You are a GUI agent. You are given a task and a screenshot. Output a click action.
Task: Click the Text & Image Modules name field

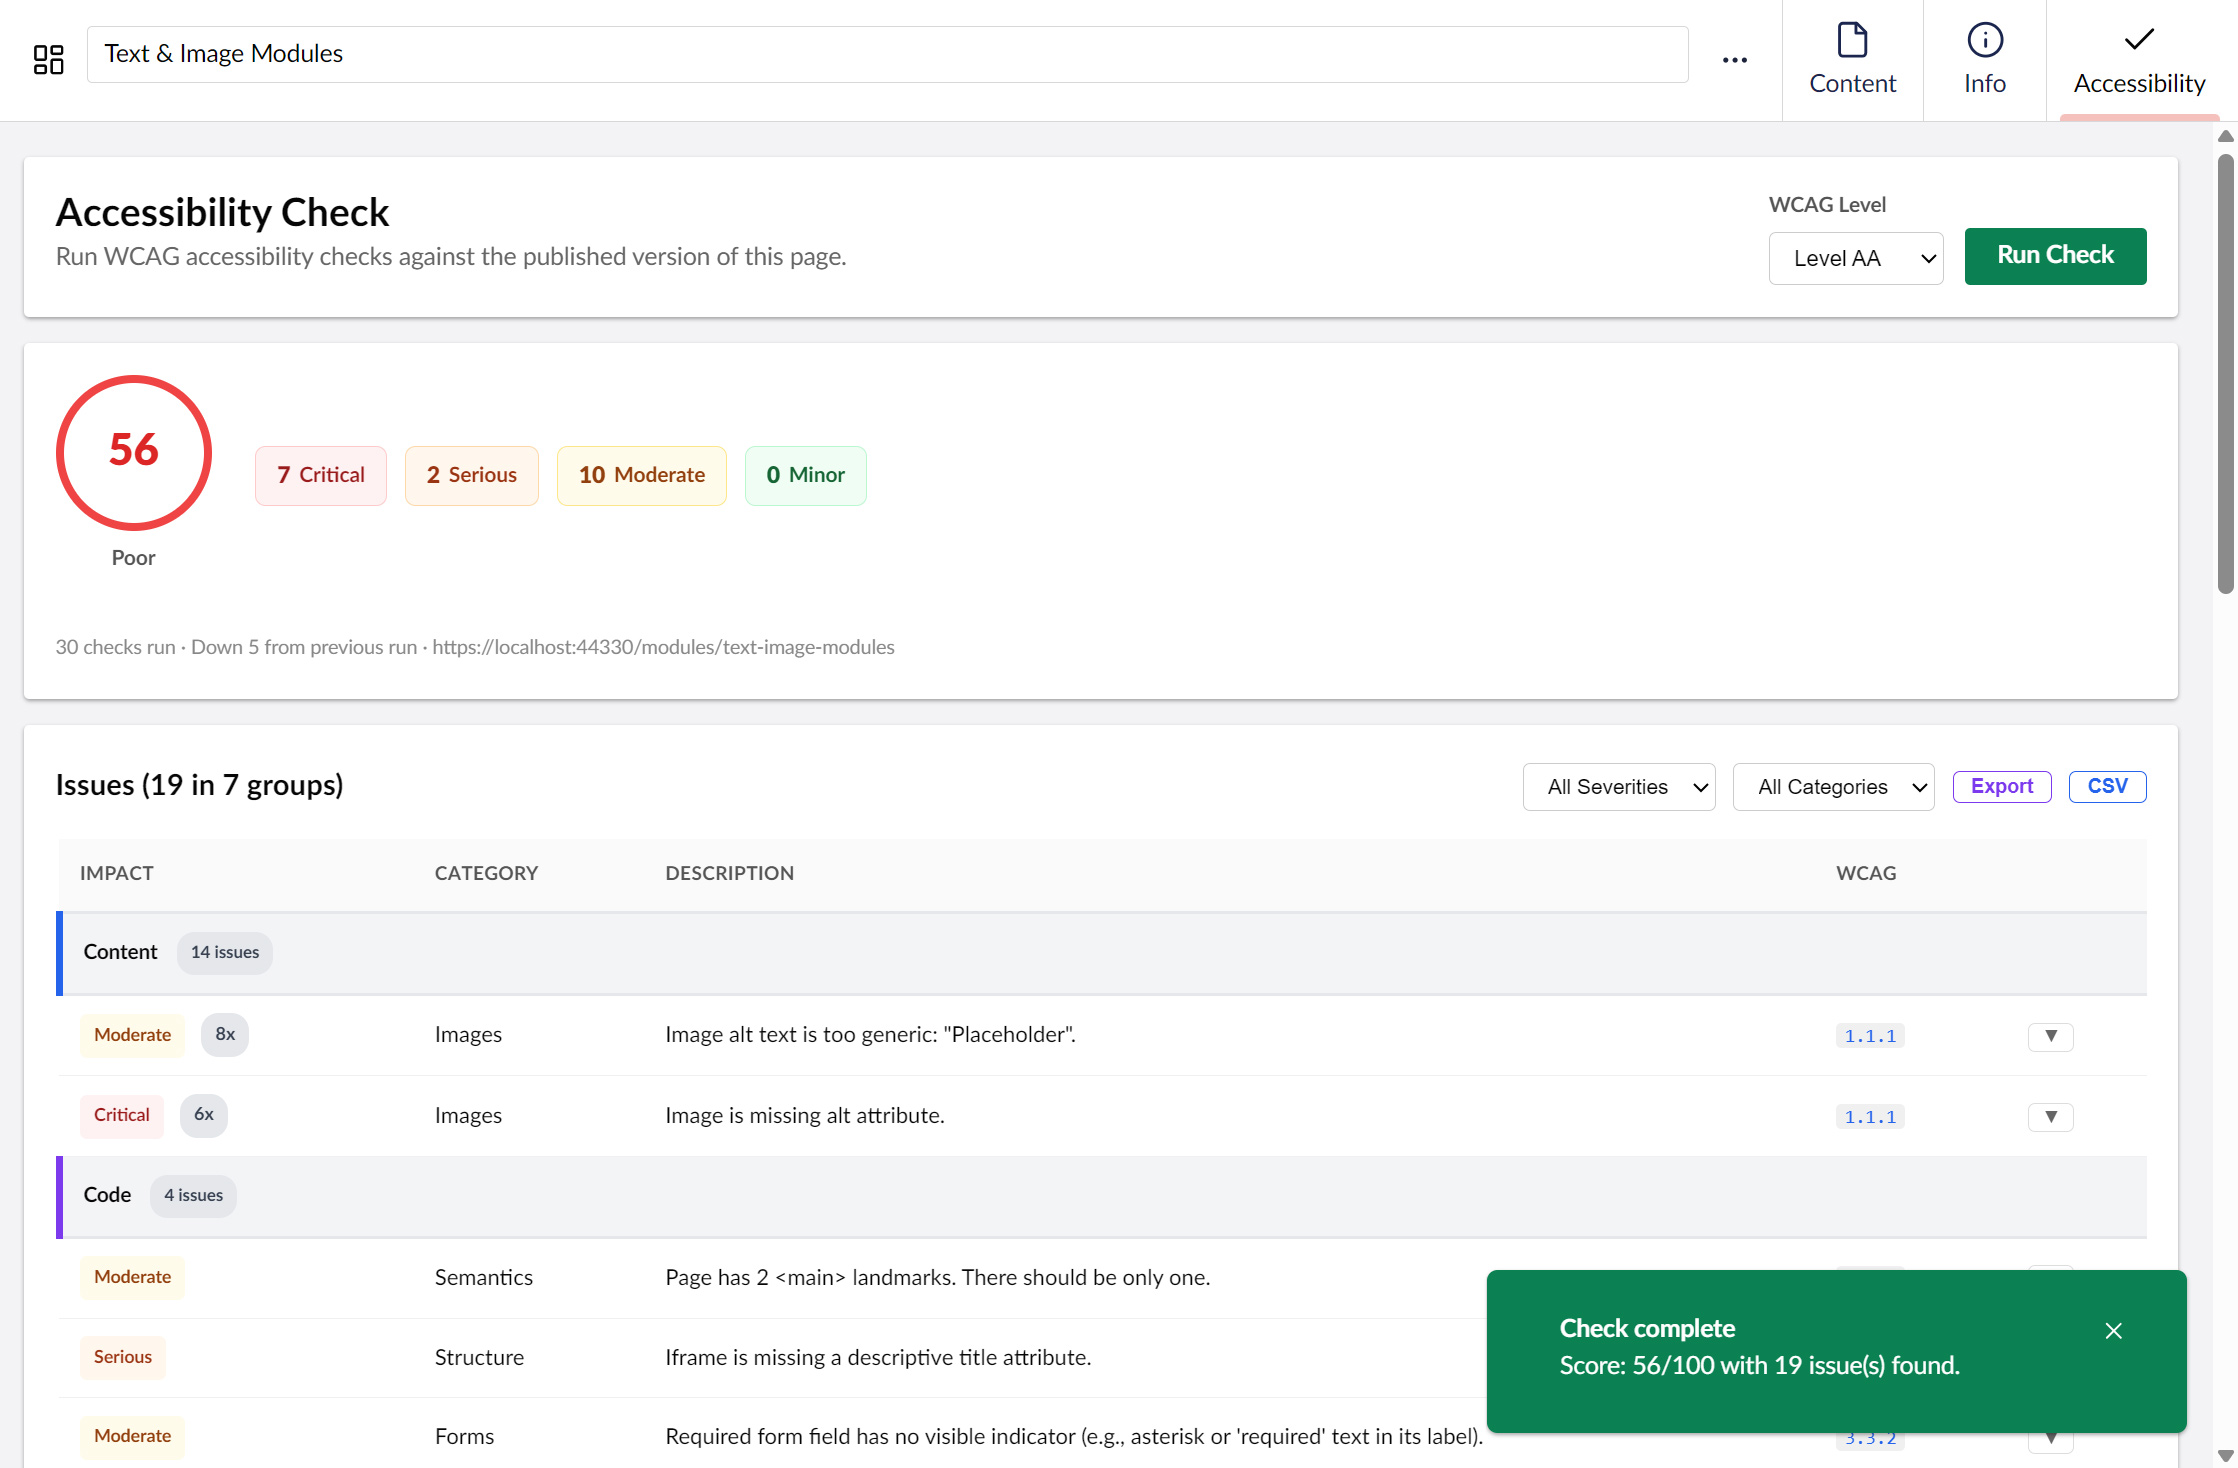tap(887, 54)
